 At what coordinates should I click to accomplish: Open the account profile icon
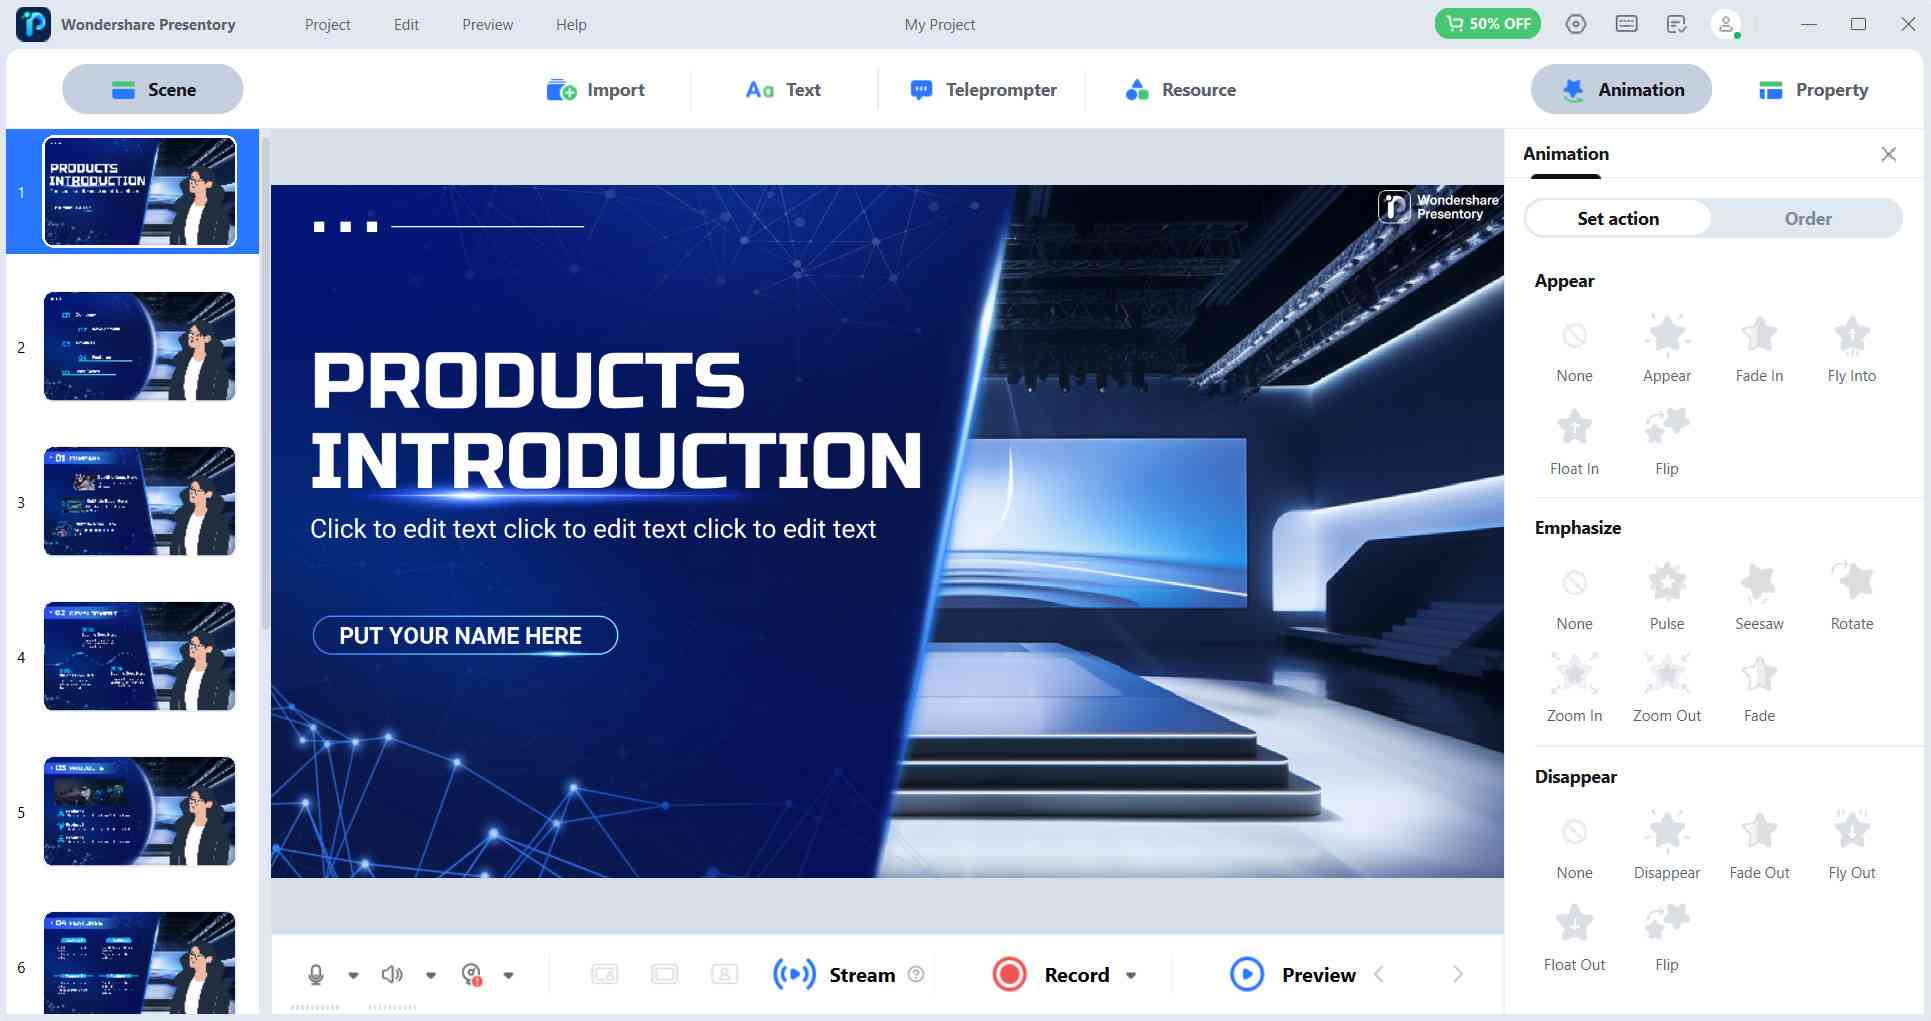click(1726, 23)
